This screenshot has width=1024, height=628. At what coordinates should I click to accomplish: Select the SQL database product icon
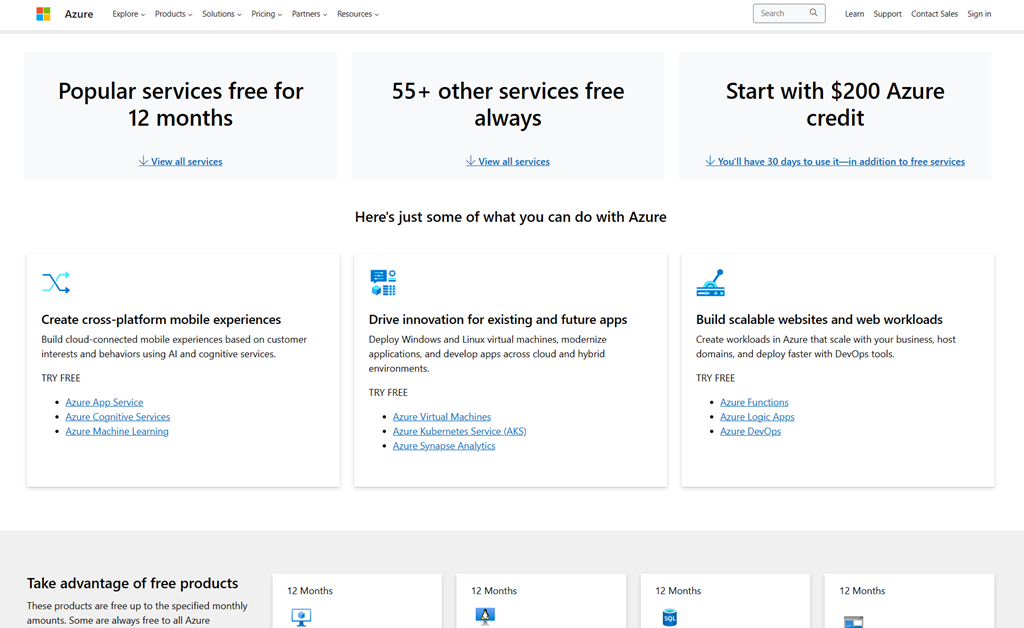(x=669, y=617)
